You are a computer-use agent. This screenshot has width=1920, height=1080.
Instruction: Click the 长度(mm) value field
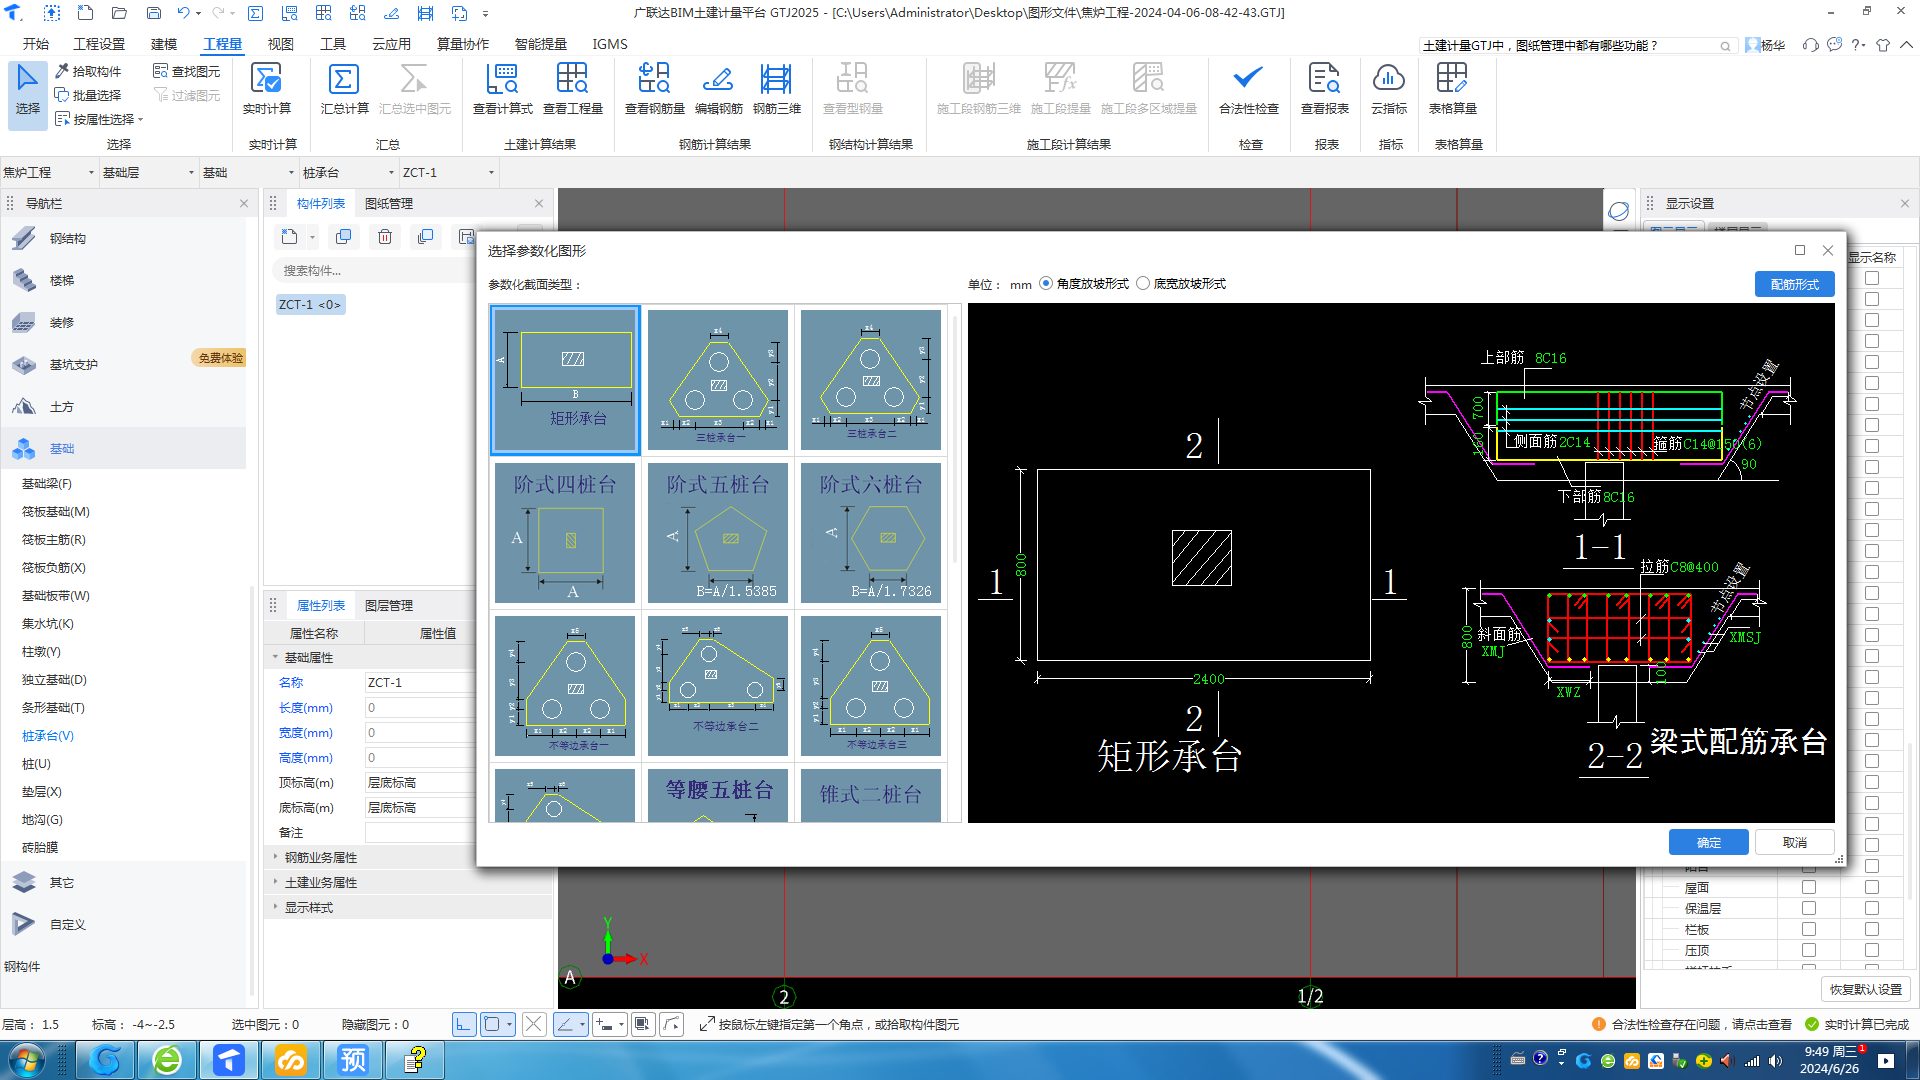(x=420, y=707)
